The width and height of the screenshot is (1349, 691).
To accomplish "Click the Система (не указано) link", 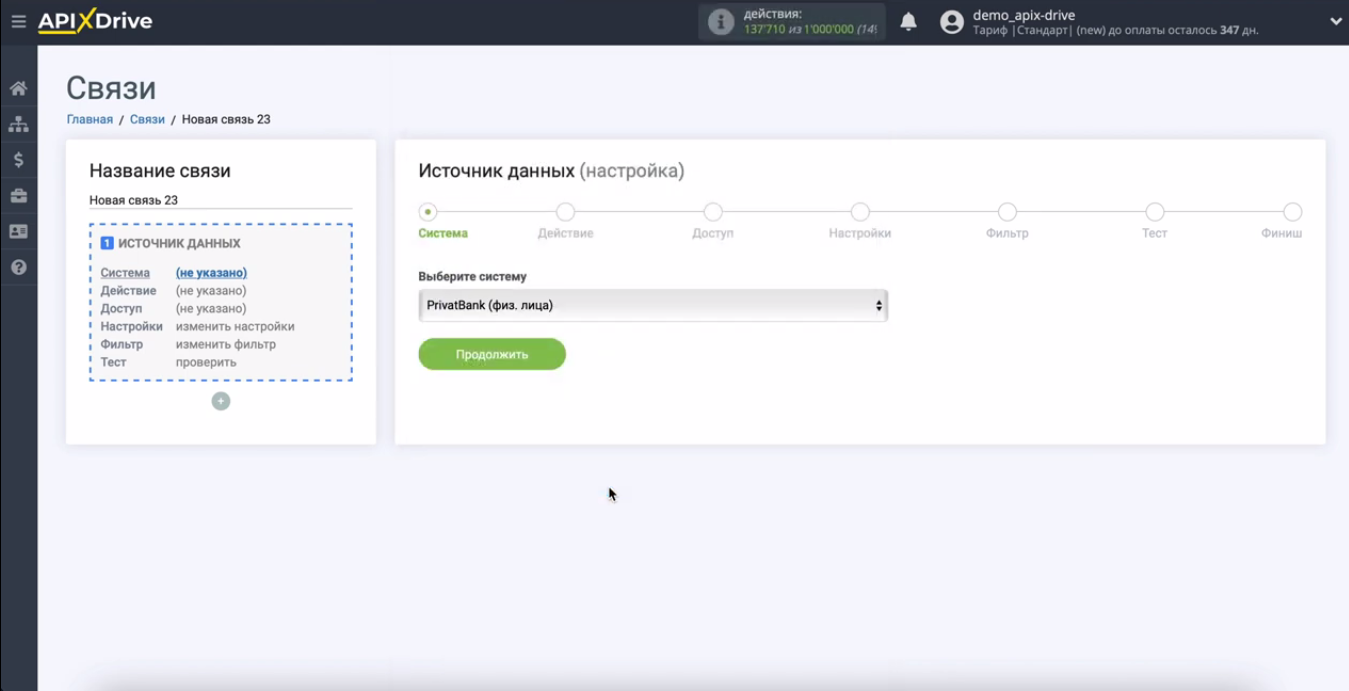I will point(211,273).
